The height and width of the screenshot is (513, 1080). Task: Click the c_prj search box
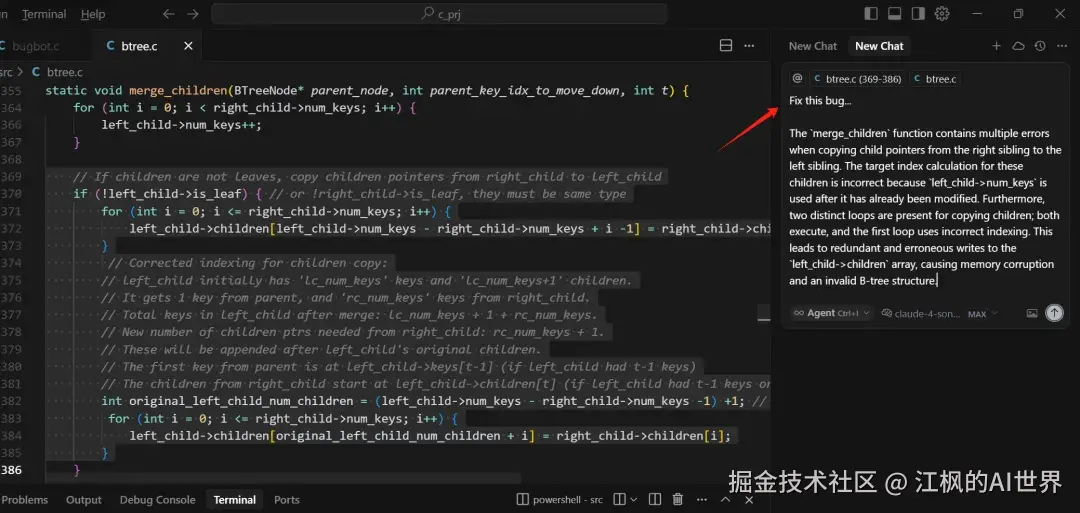coord(439,14)
